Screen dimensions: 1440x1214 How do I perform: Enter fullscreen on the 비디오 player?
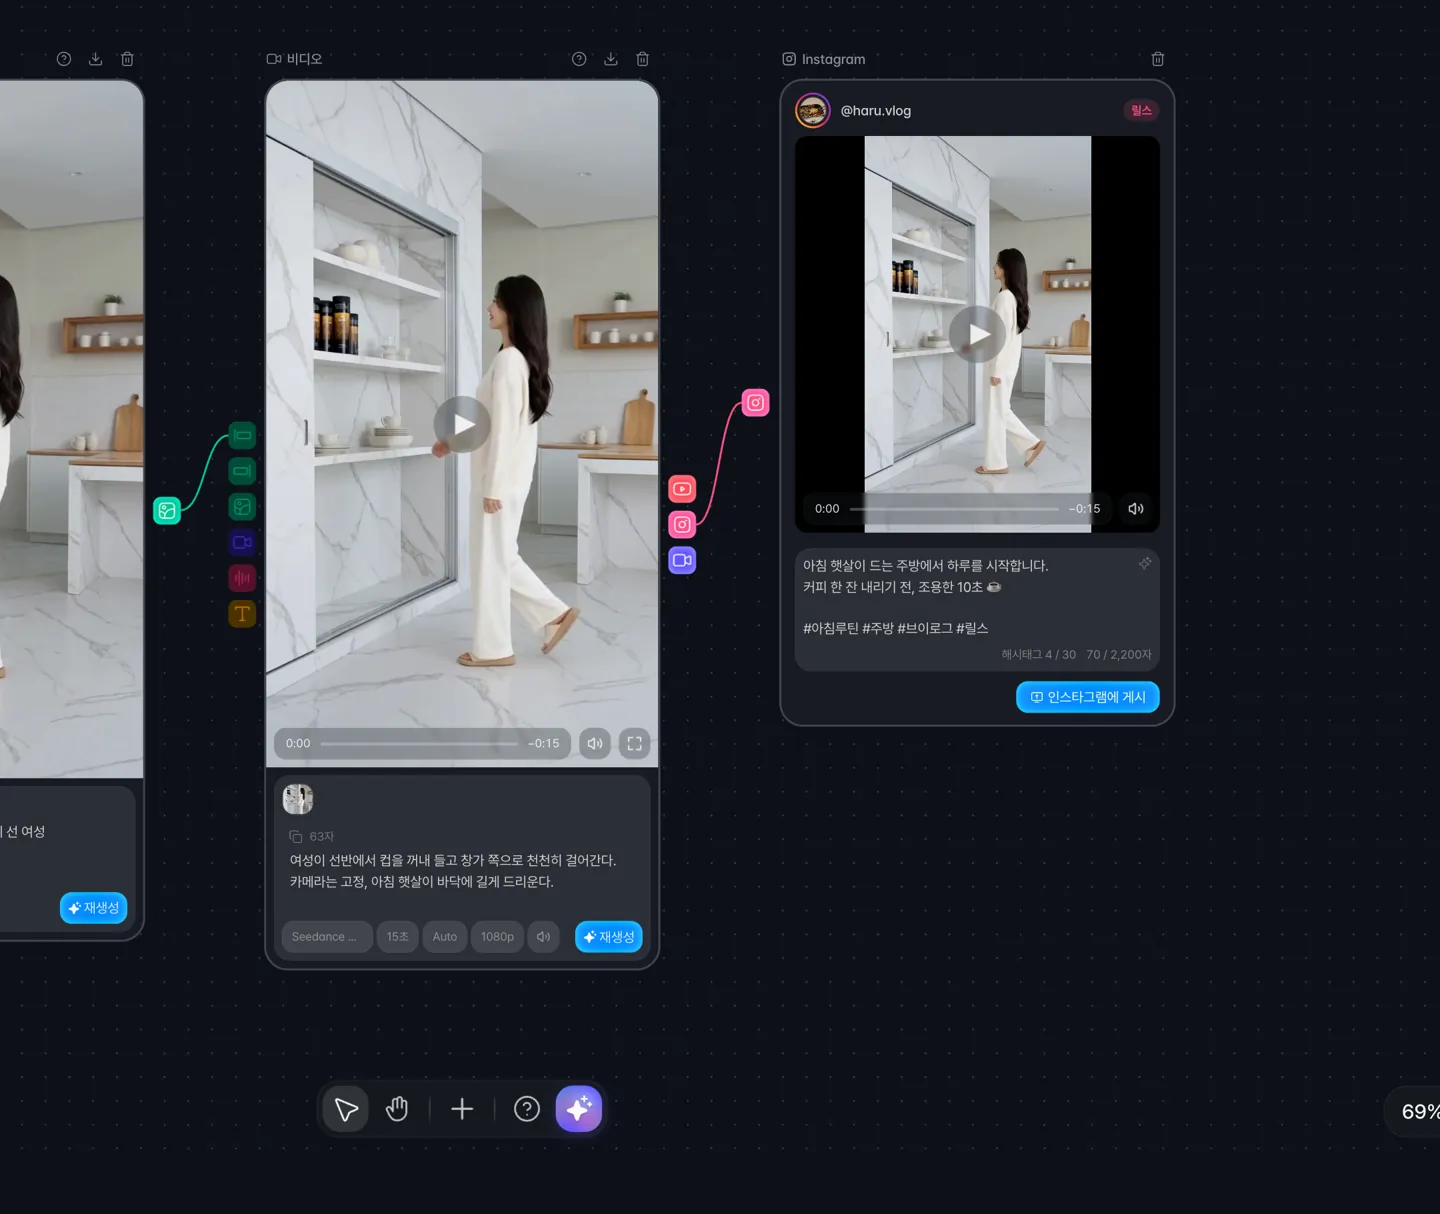coord(634,743)
